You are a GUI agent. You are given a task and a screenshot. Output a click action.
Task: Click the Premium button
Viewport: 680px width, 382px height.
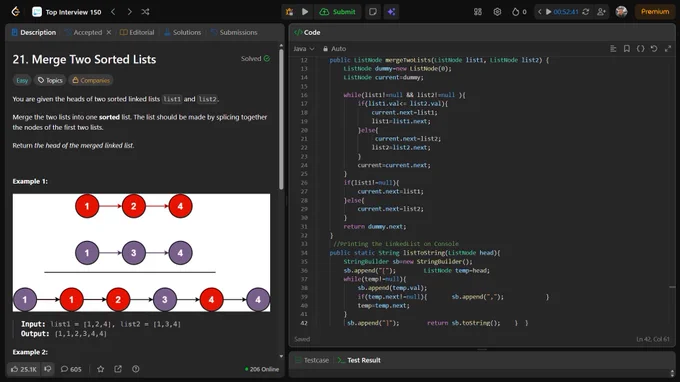(x=655, y=12)
